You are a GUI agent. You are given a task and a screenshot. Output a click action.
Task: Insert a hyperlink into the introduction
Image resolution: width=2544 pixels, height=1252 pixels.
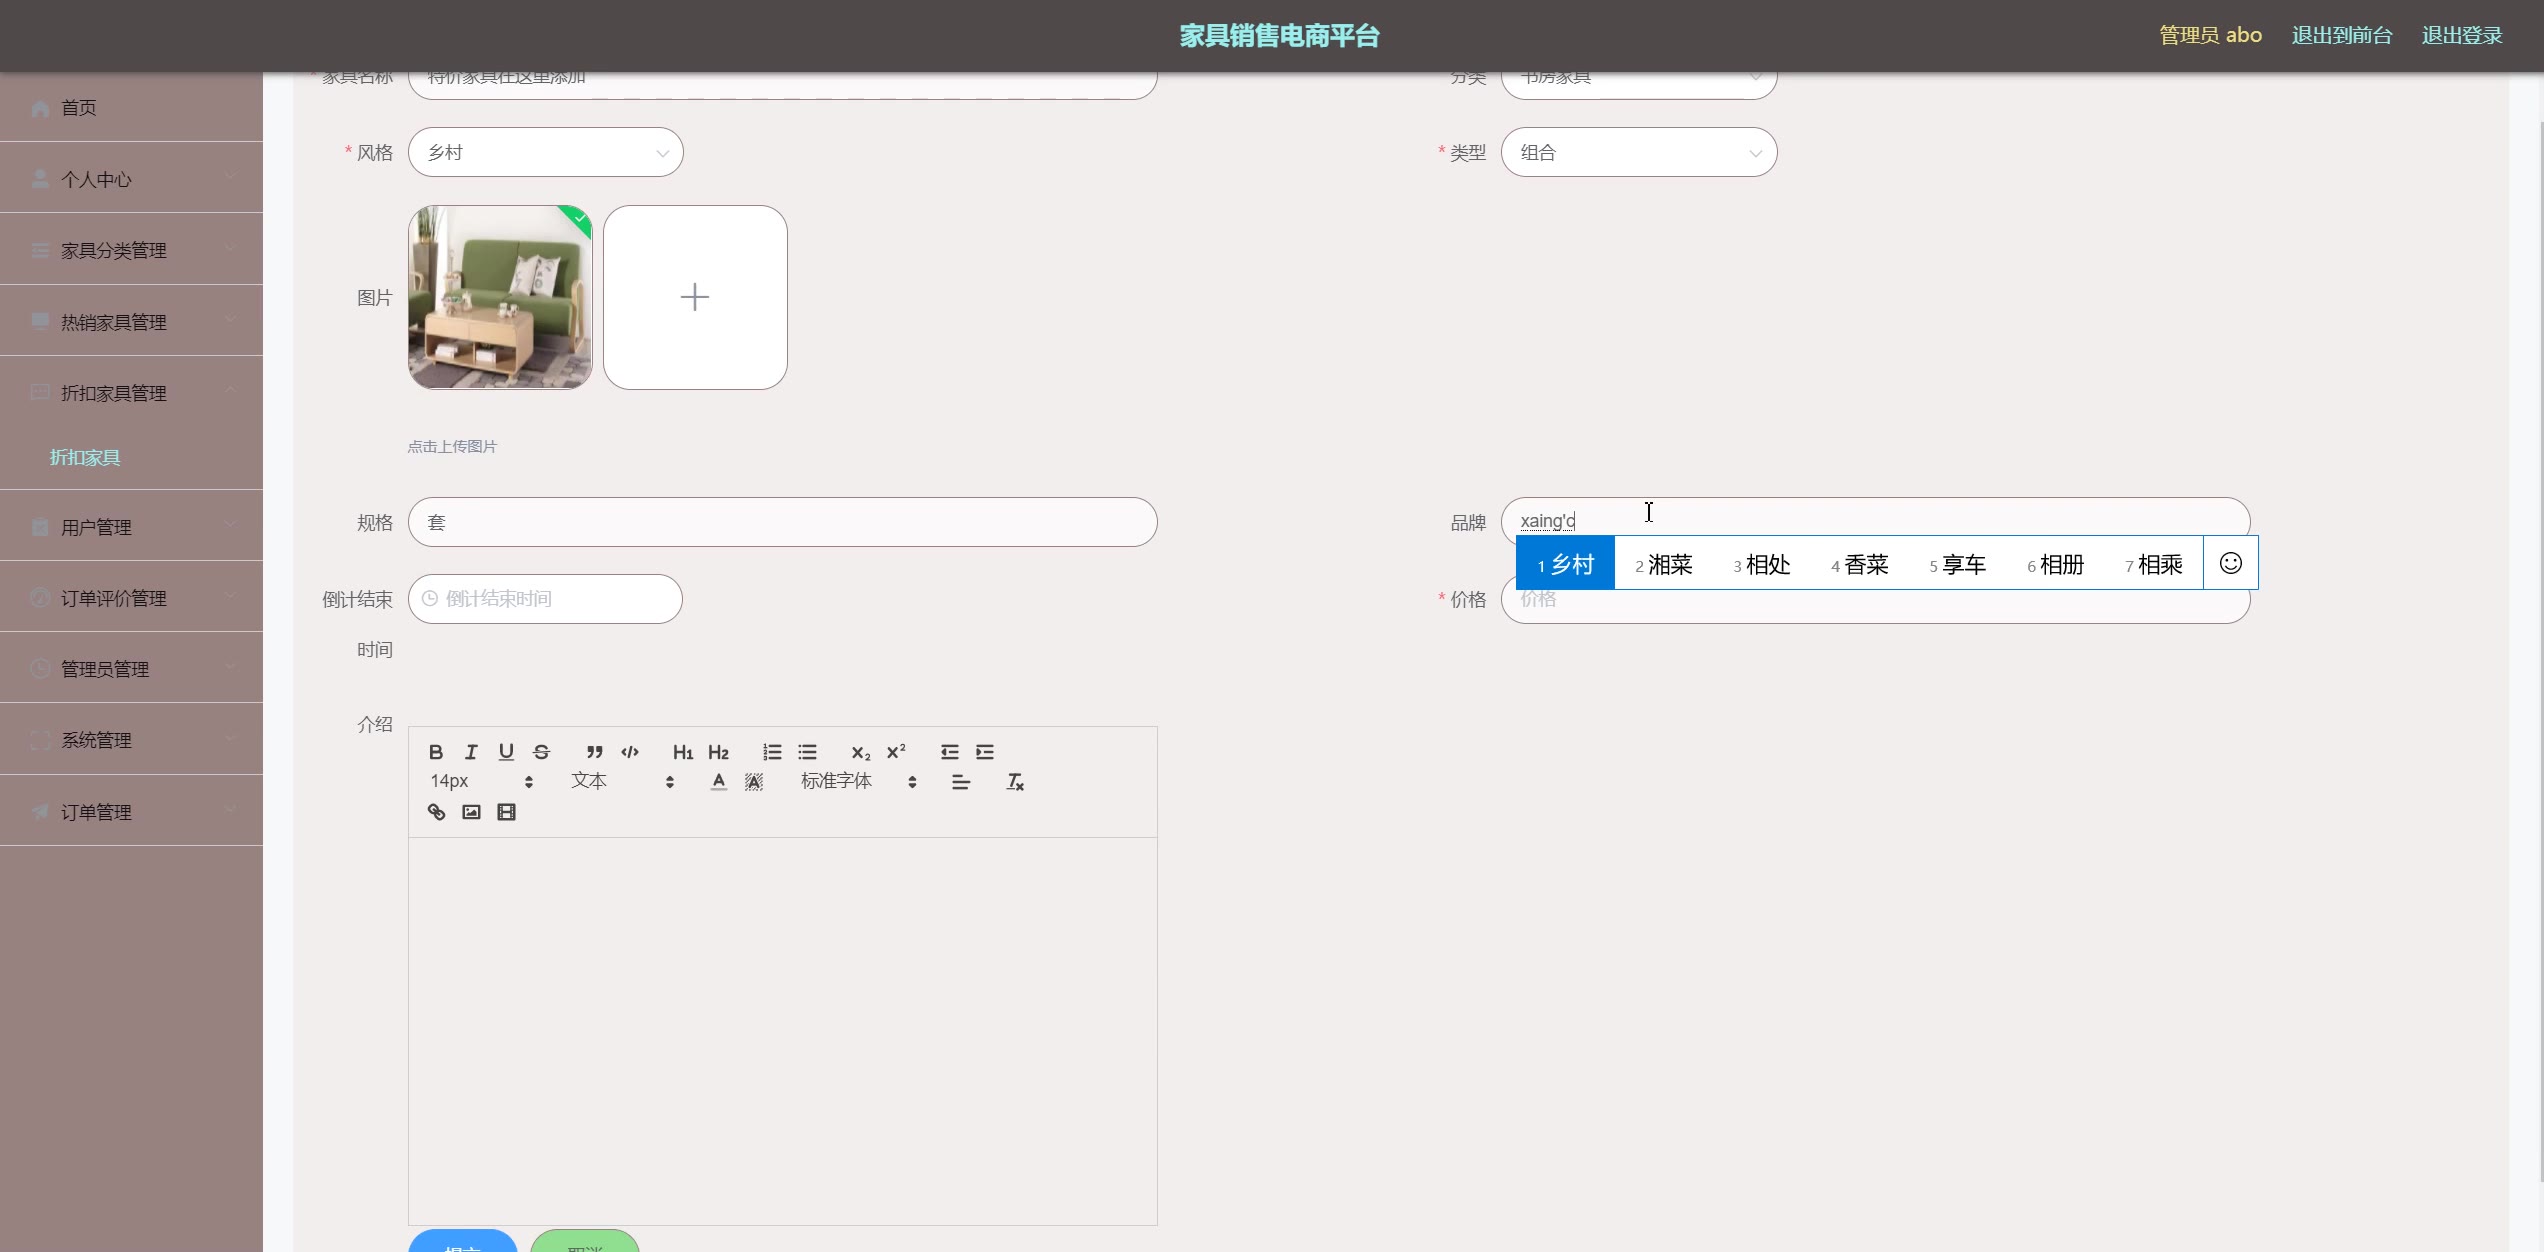pos(436,812)
